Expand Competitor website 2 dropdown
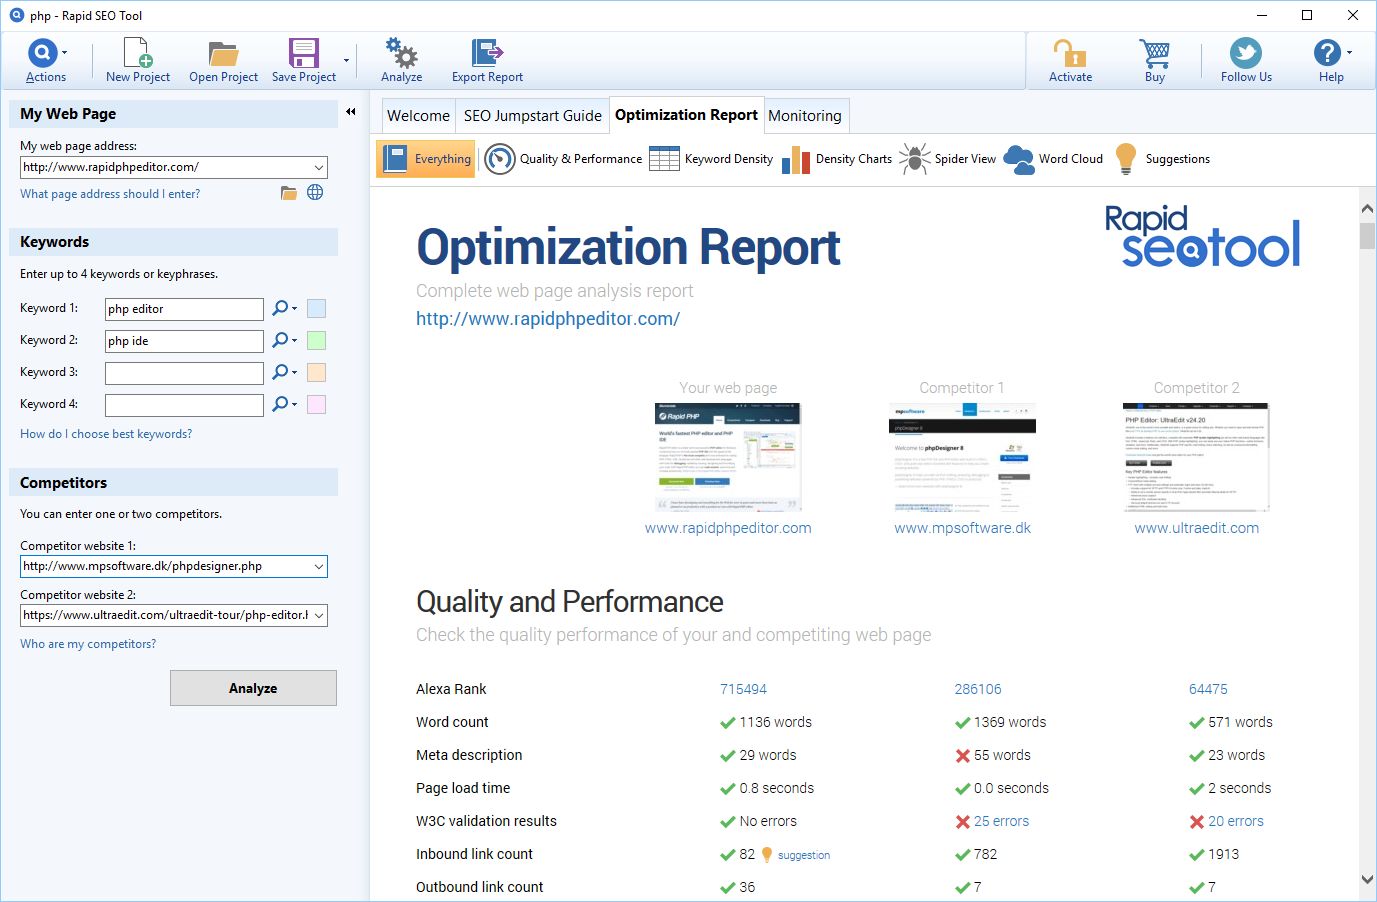 click(319, 615)
